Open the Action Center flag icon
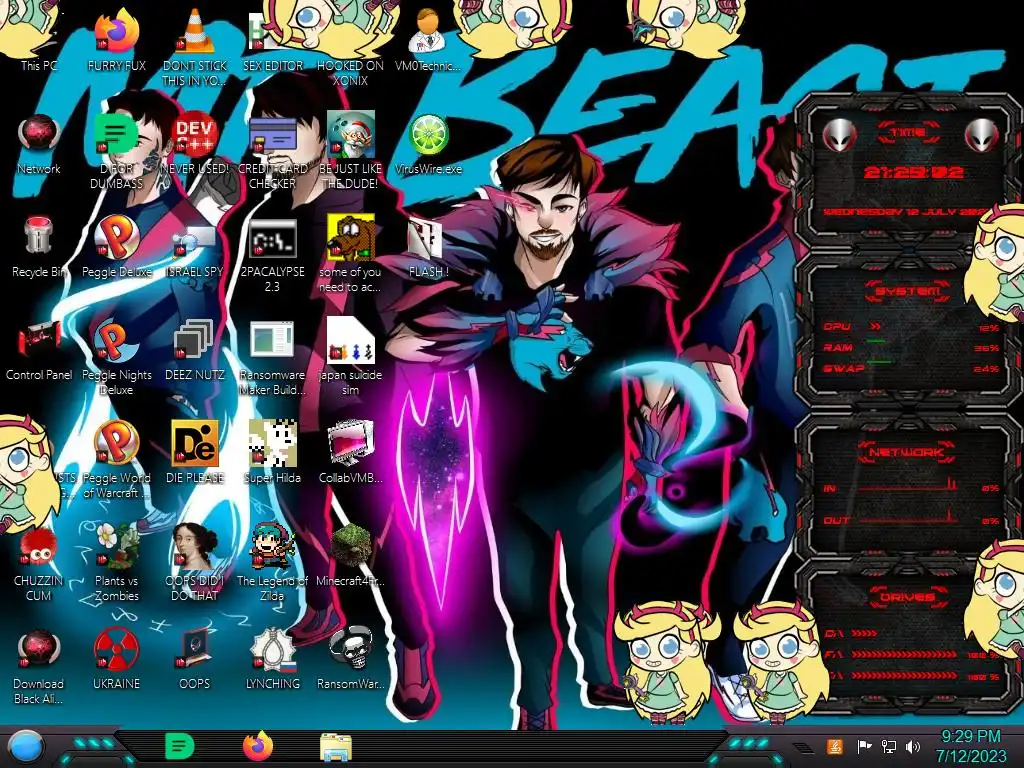Viewport: 1024px width, 768px height. tap(864, 746)
